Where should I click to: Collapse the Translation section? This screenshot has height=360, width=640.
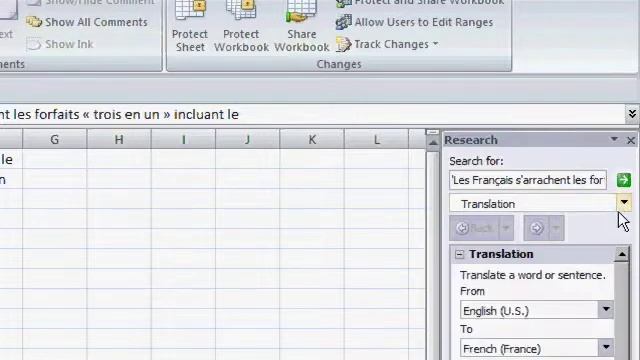pos(460,254)
